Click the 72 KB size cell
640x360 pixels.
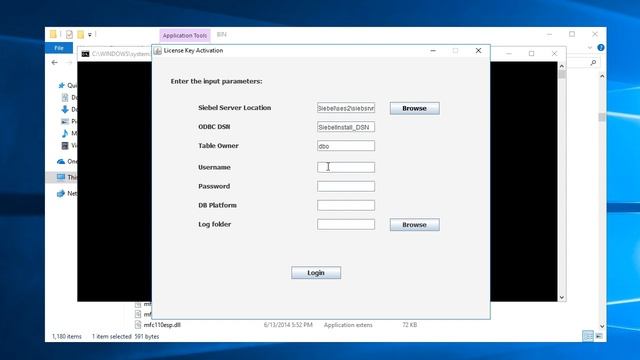[409, 325]
